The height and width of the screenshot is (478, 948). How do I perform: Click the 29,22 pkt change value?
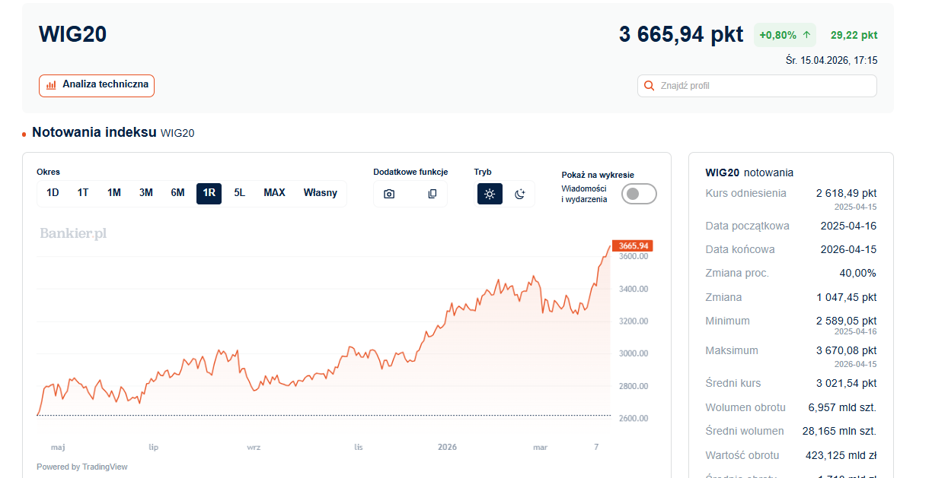pyautogui.click(x=854, y=36)
